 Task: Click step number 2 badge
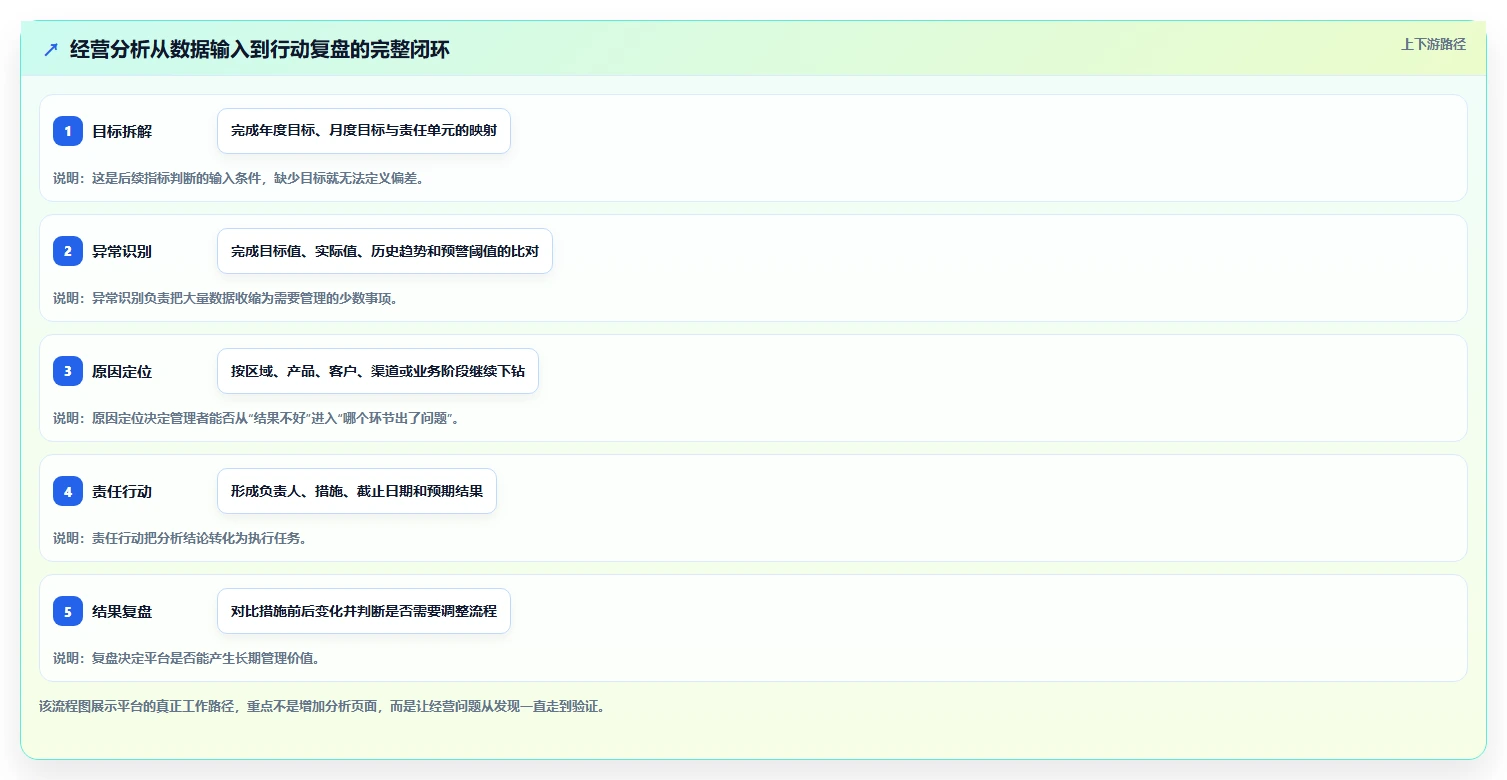68,251
